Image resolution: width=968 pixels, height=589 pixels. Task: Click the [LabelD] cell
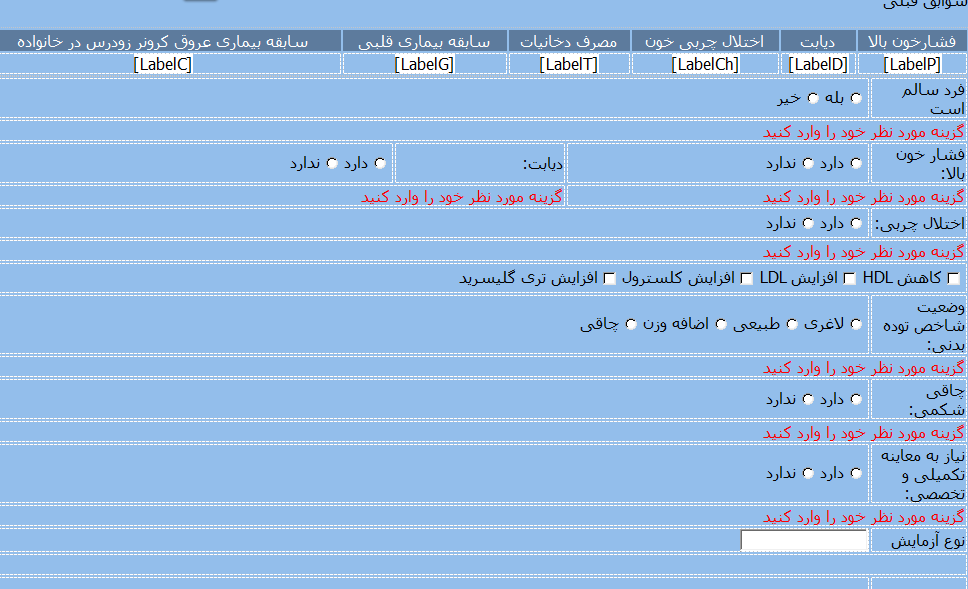click(818, 64)
